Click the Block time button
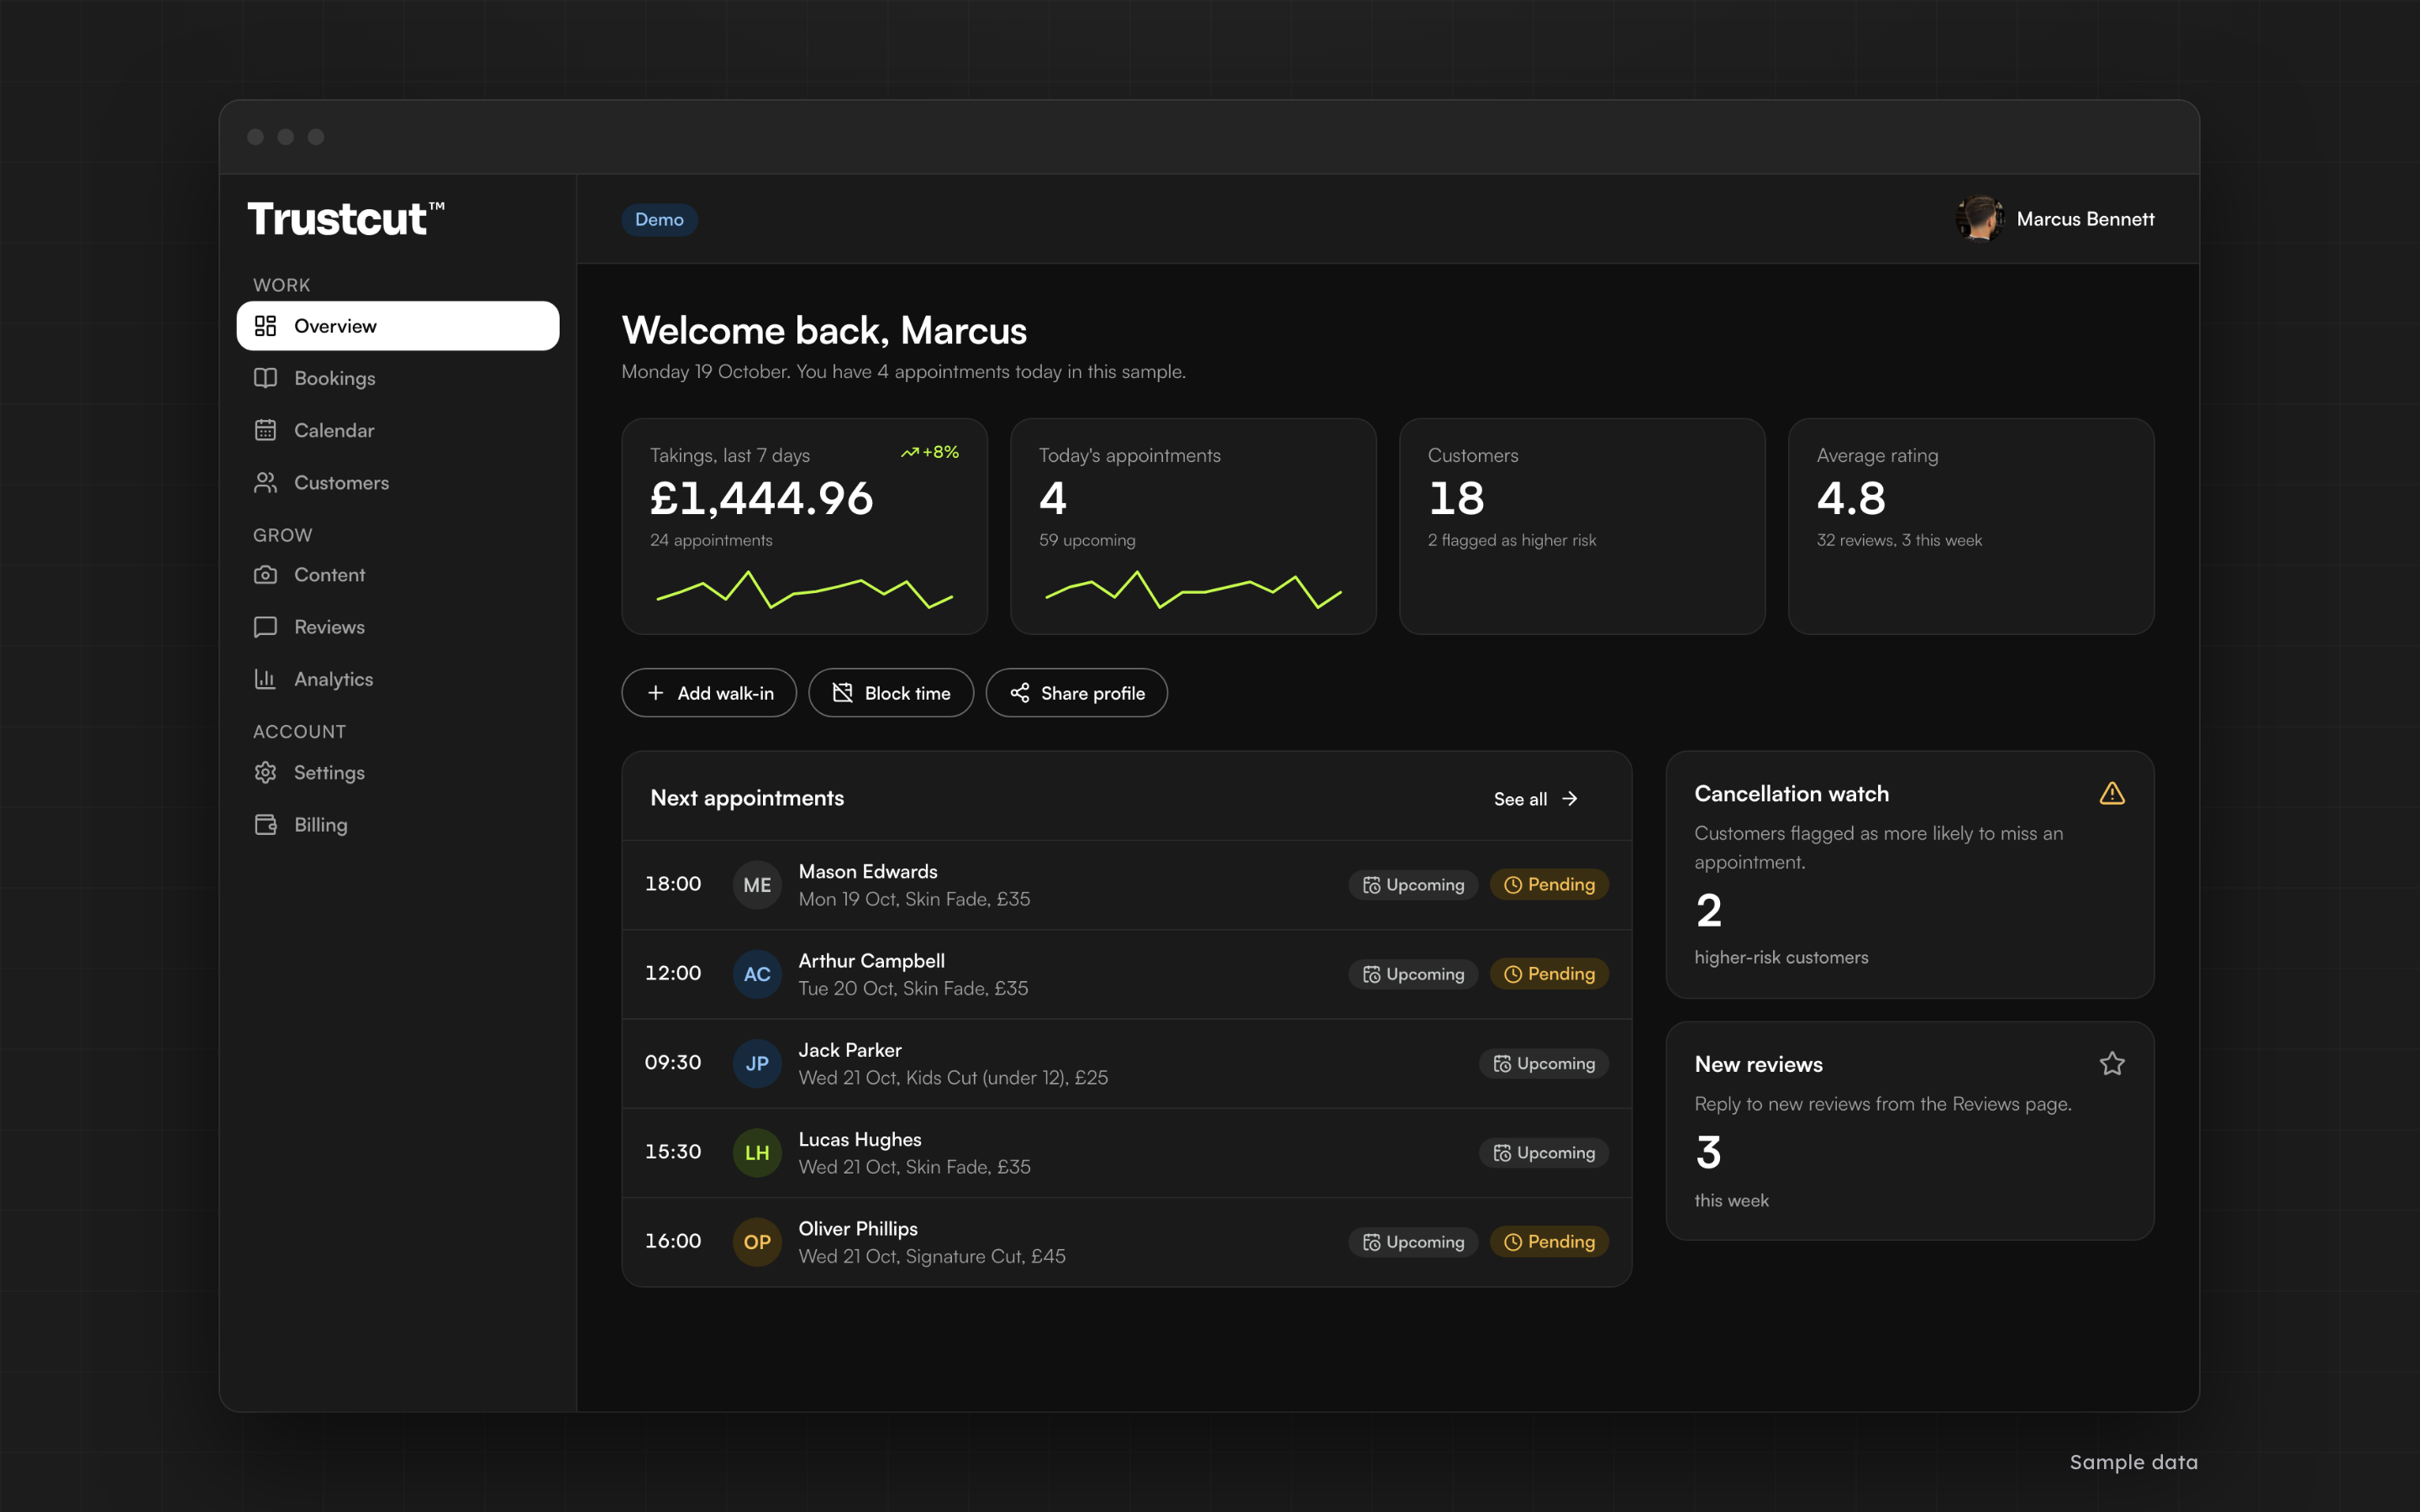This screenshot has height=1512, width=2420. pos(891,693)
